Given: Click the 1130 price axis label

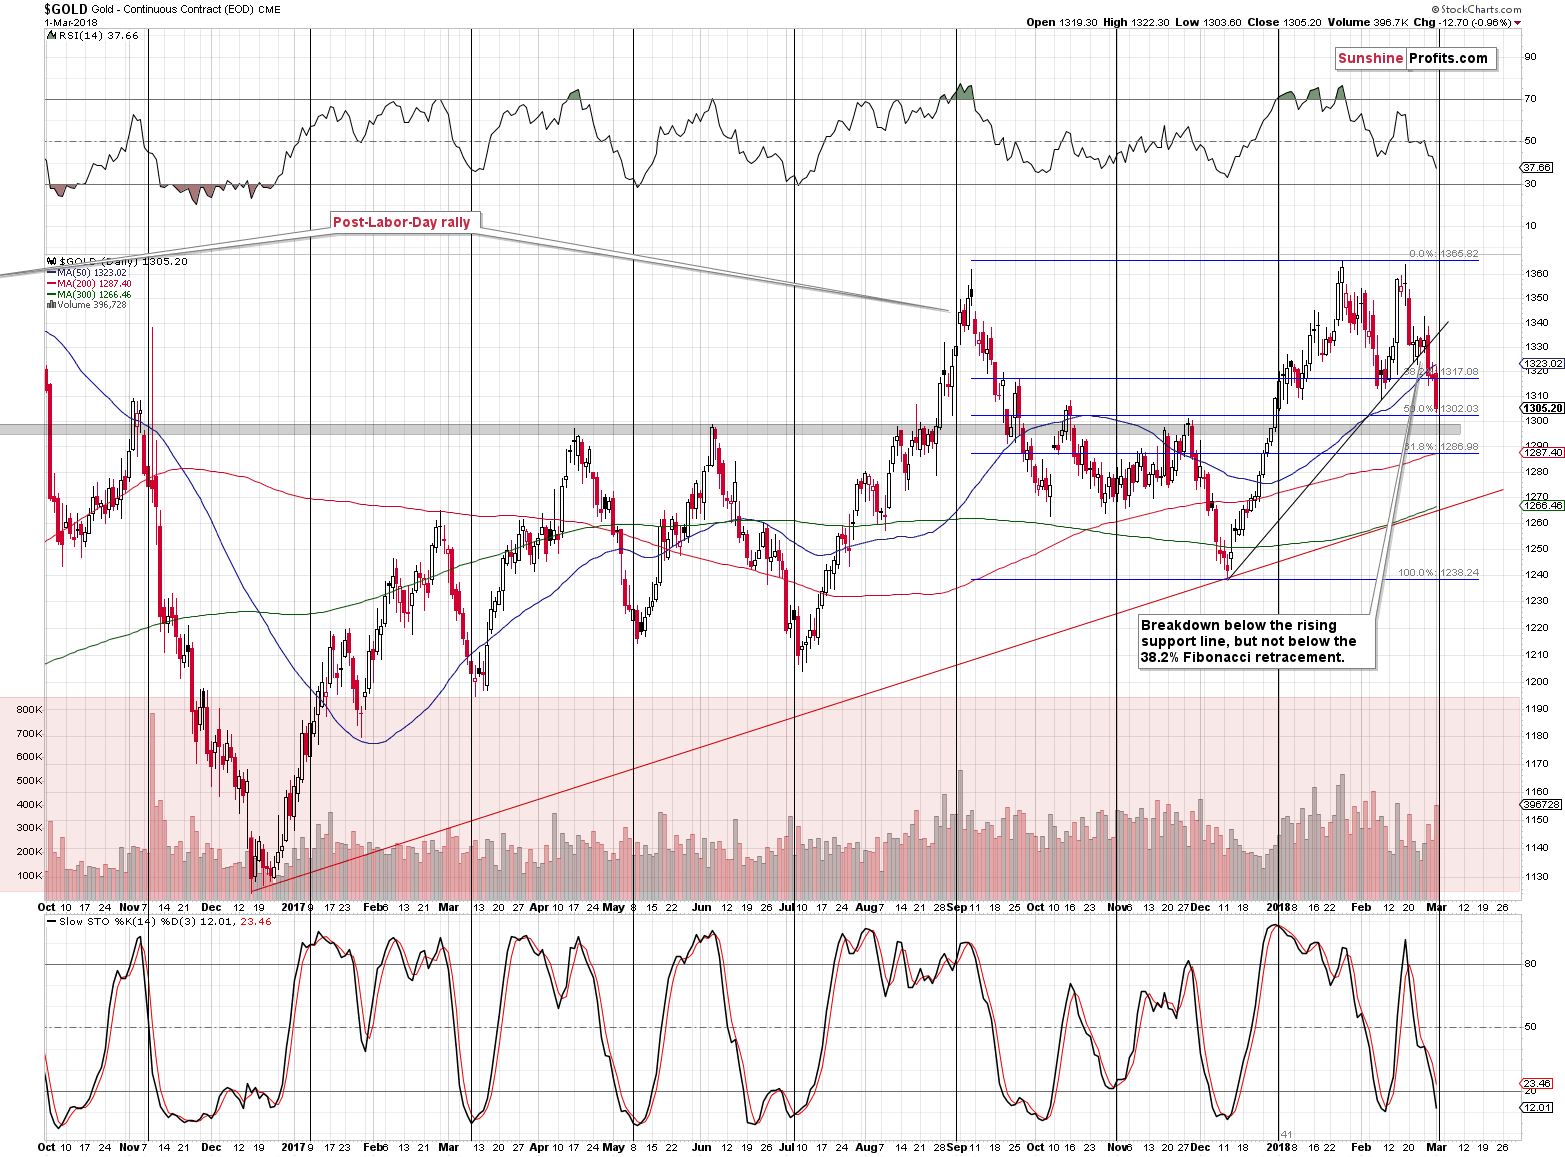Looking at the screenshot, I should click(1538, 877).
